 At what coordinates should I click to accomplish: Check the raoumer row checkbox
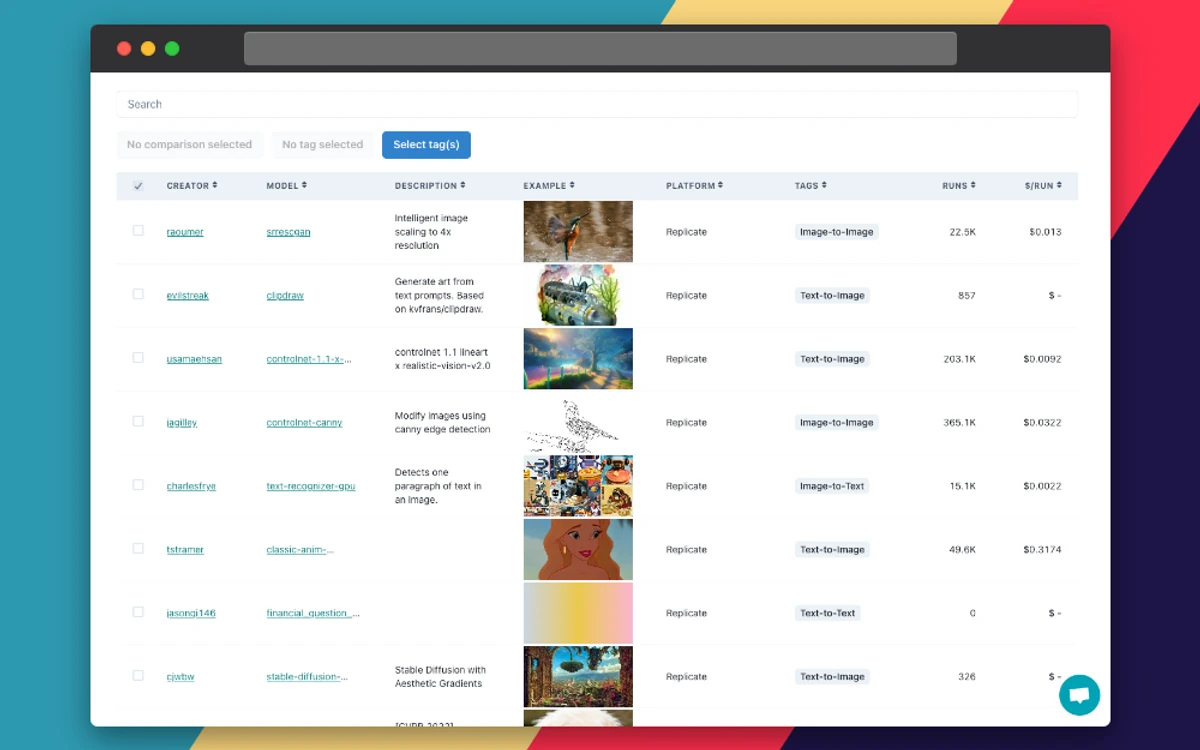[138, 231]
